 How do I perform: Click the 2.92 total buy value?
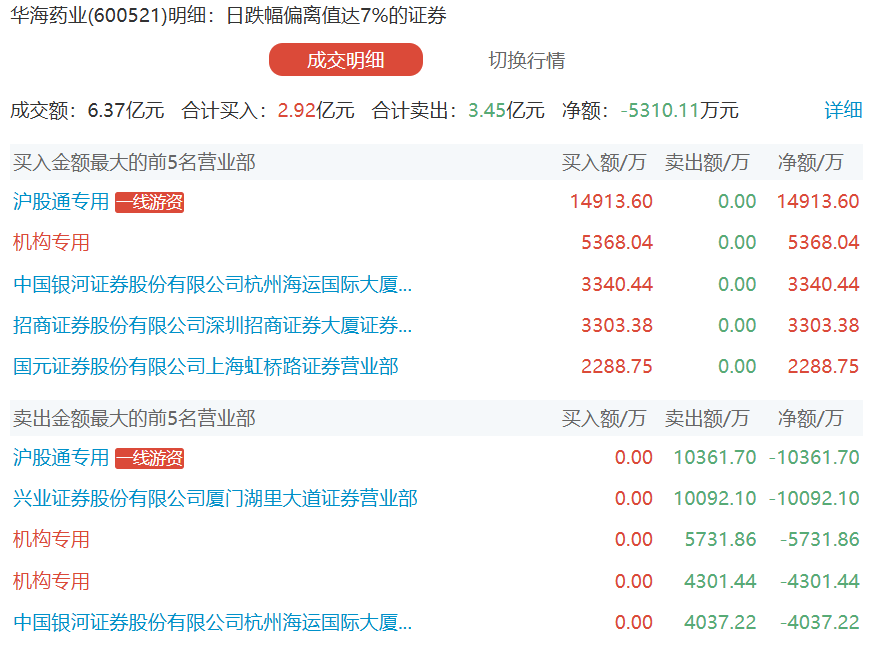(297, 111)
